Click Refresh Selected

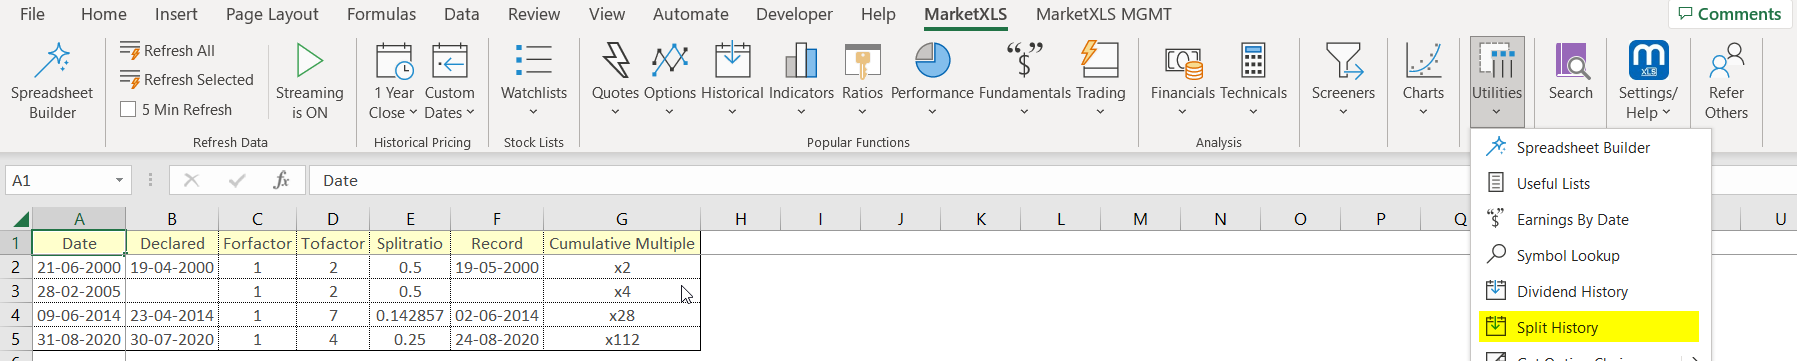coord(186,79)
